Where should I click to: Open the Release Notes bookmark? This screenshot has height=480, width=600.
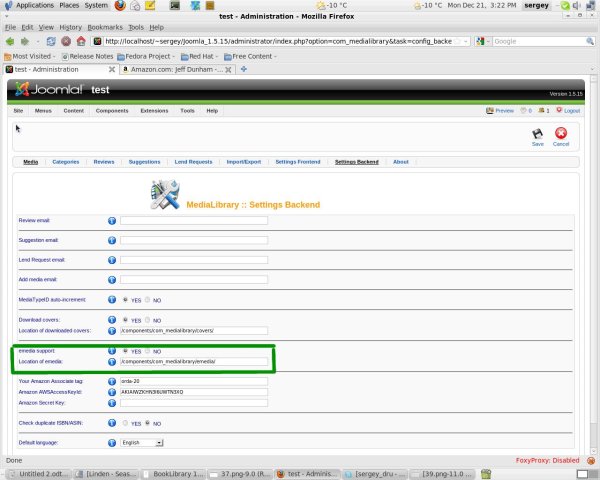pyautogui.click(x=88, y=56)
